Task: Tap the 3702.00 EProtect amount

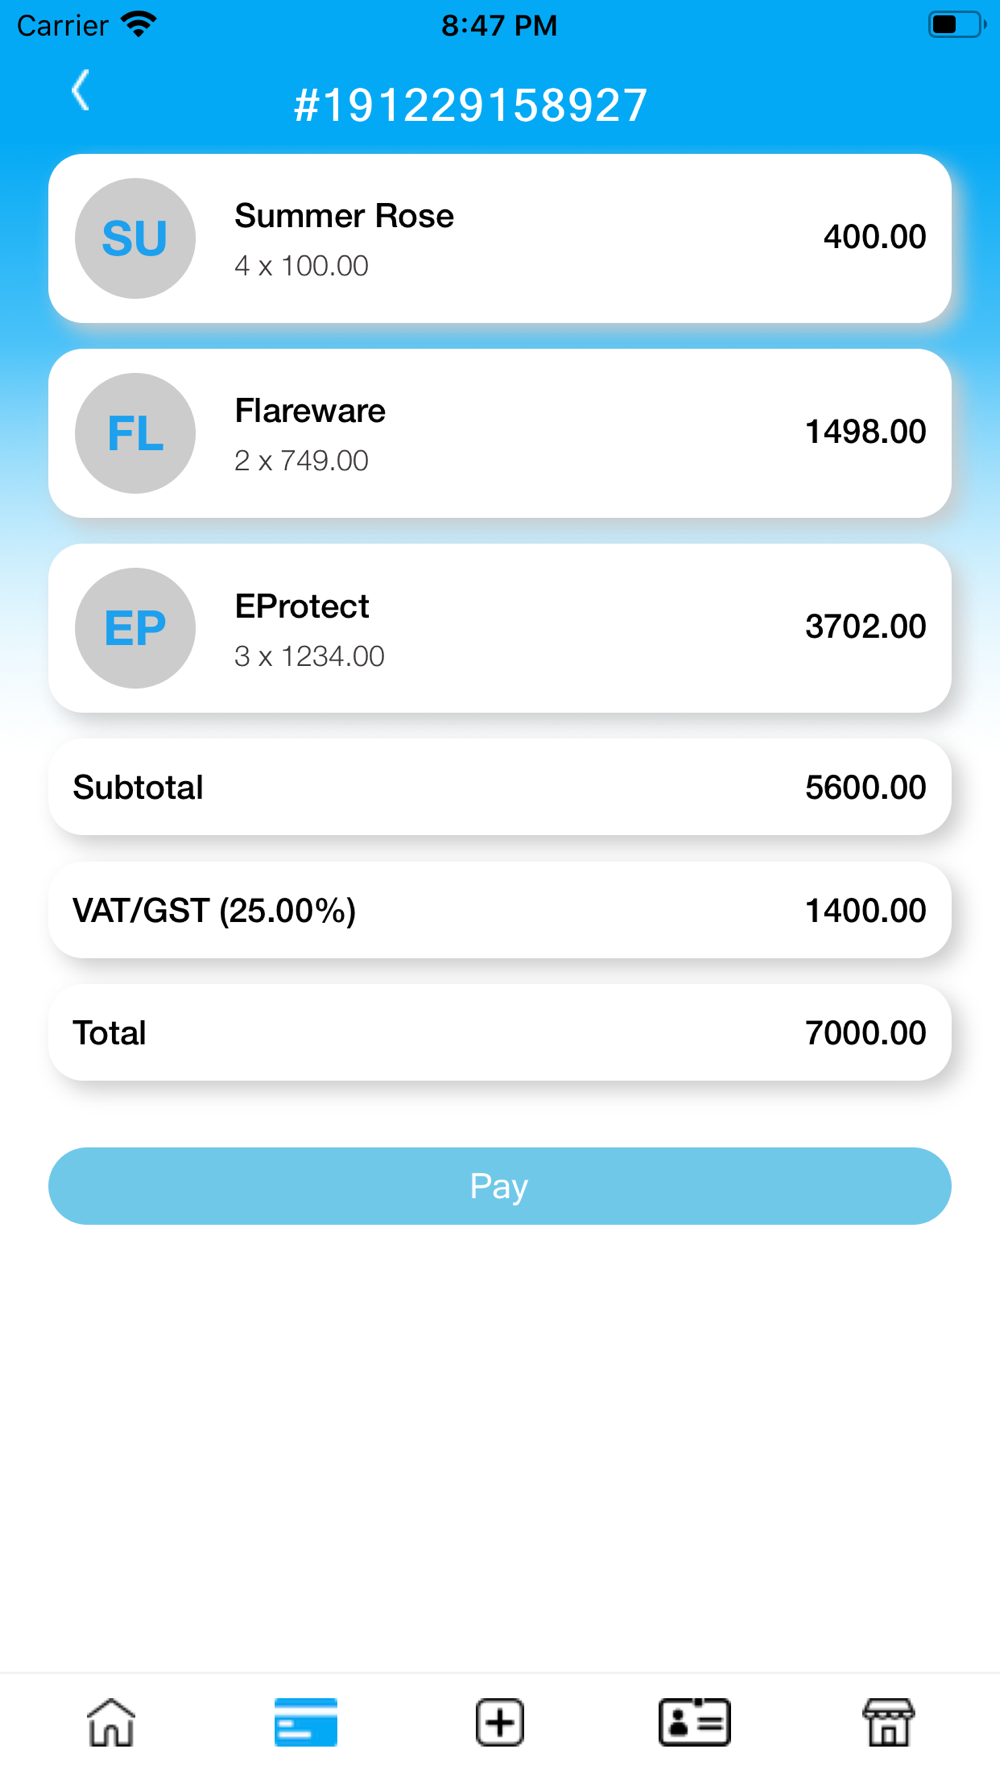Action: (866, 627)
